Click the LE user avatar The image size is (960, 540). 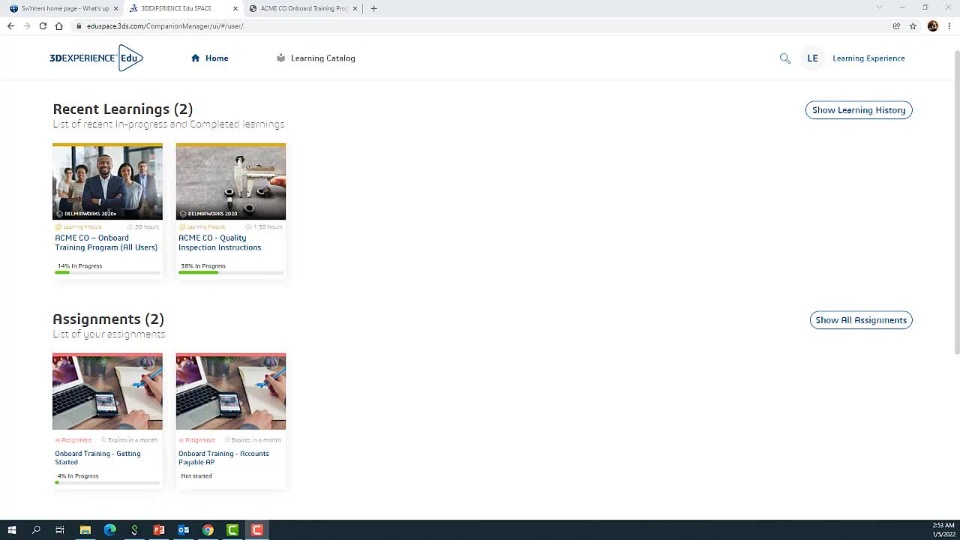pyautogui.click(x=812, y=58)
